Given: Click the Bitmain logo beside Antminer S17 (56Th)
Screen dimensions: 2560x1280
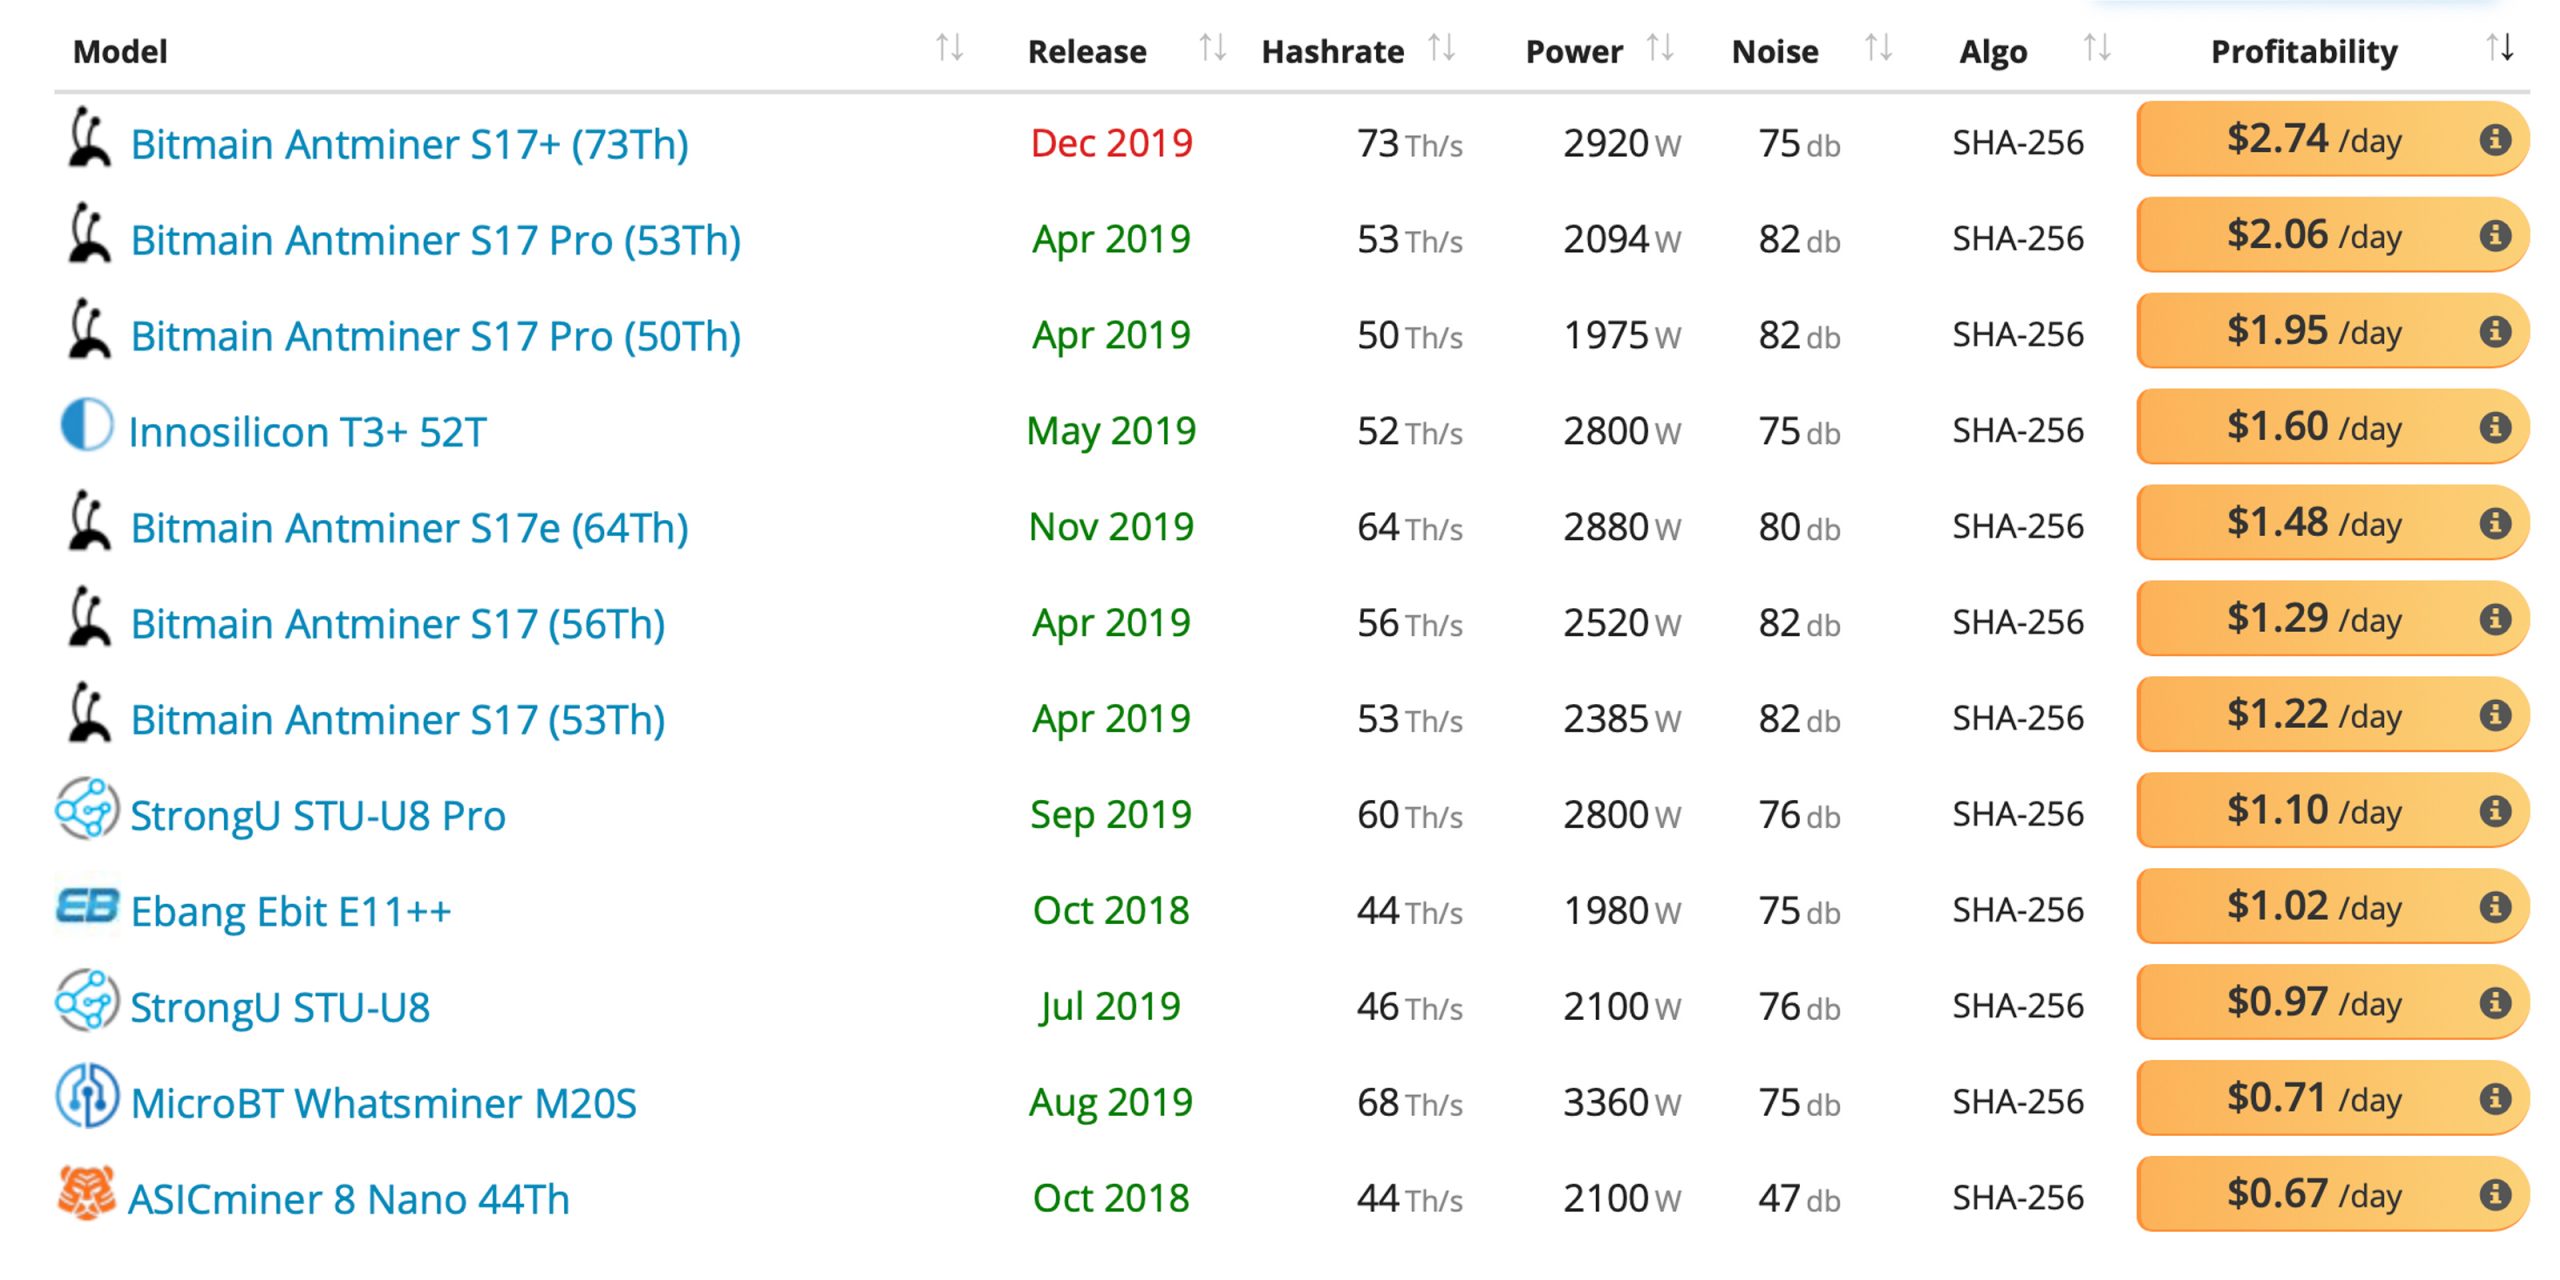Looking at the screenshot, I should (89, 618).
